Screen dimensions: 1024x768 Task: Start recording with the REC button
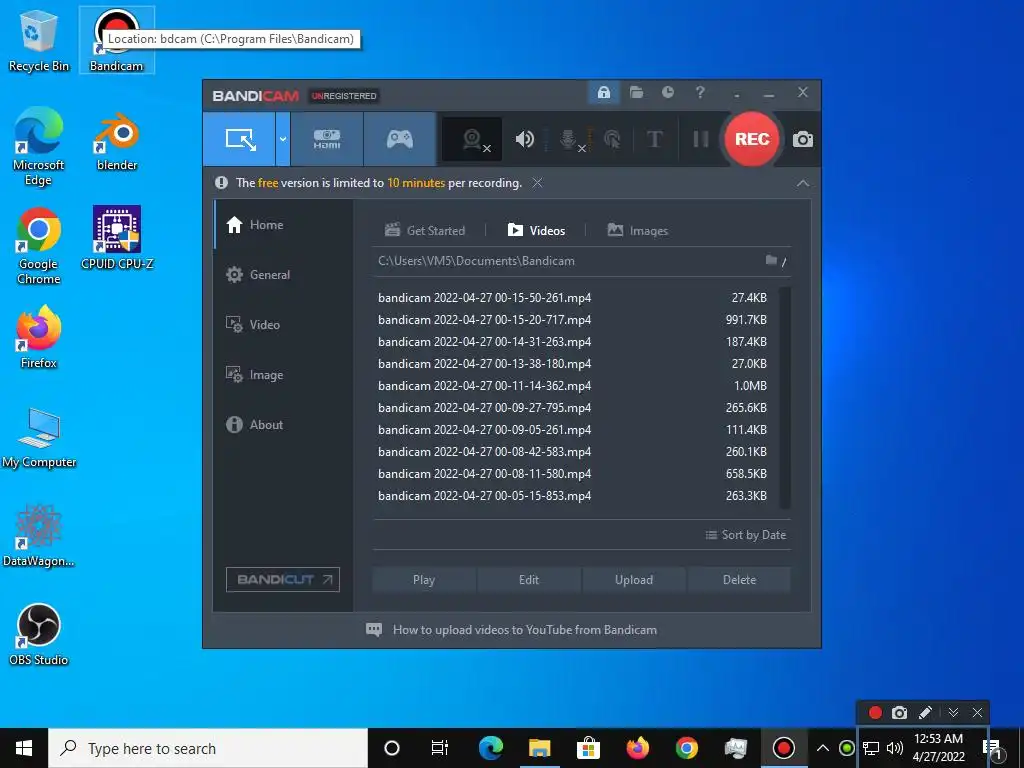click(752, 139)
